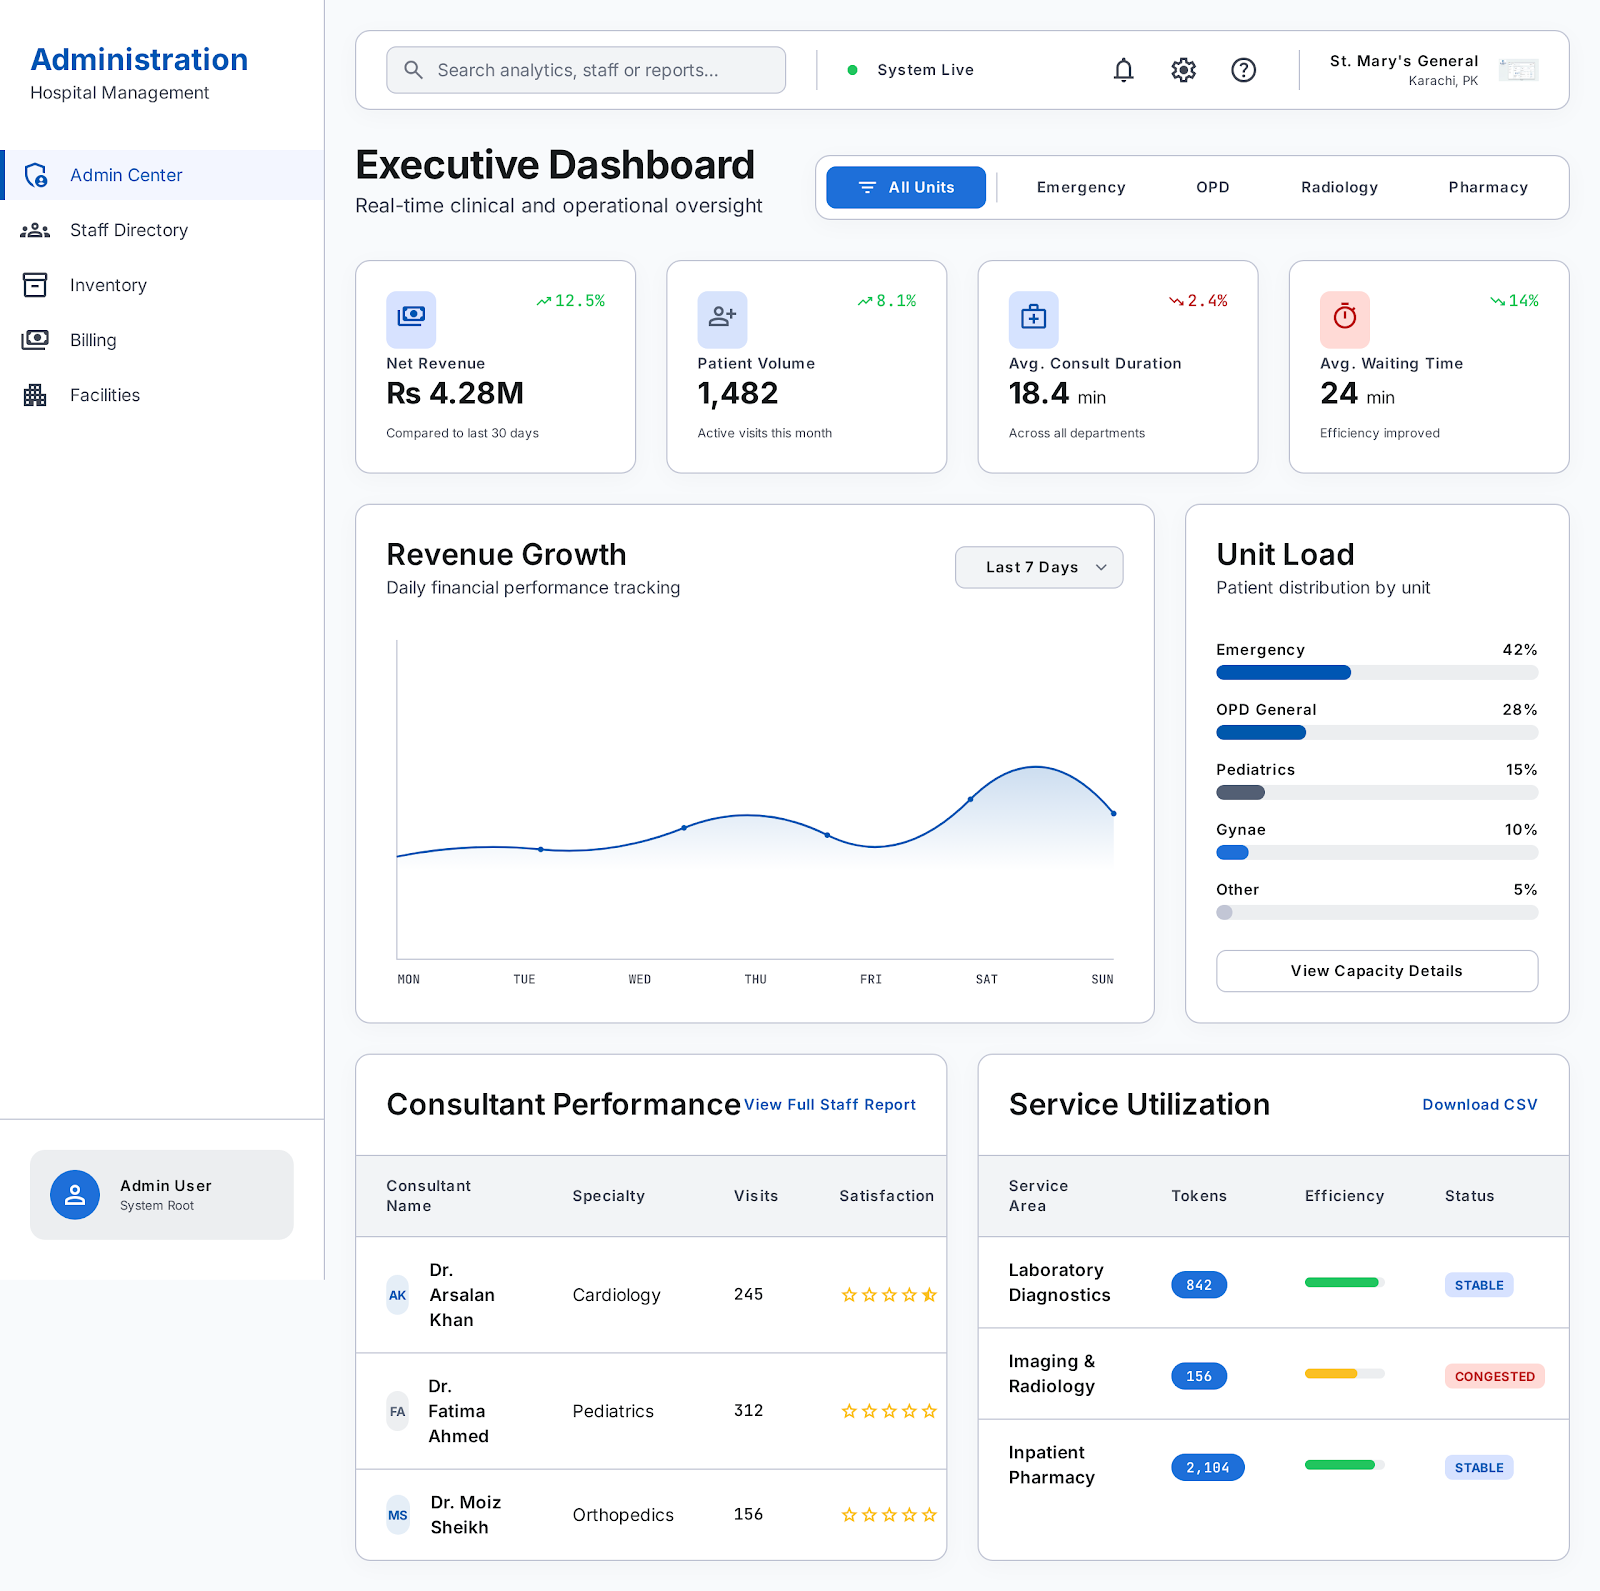Select the All Units tab
Viewport: 1600px width, 1591px height.
pyautogui.click(x=906, y=188)
